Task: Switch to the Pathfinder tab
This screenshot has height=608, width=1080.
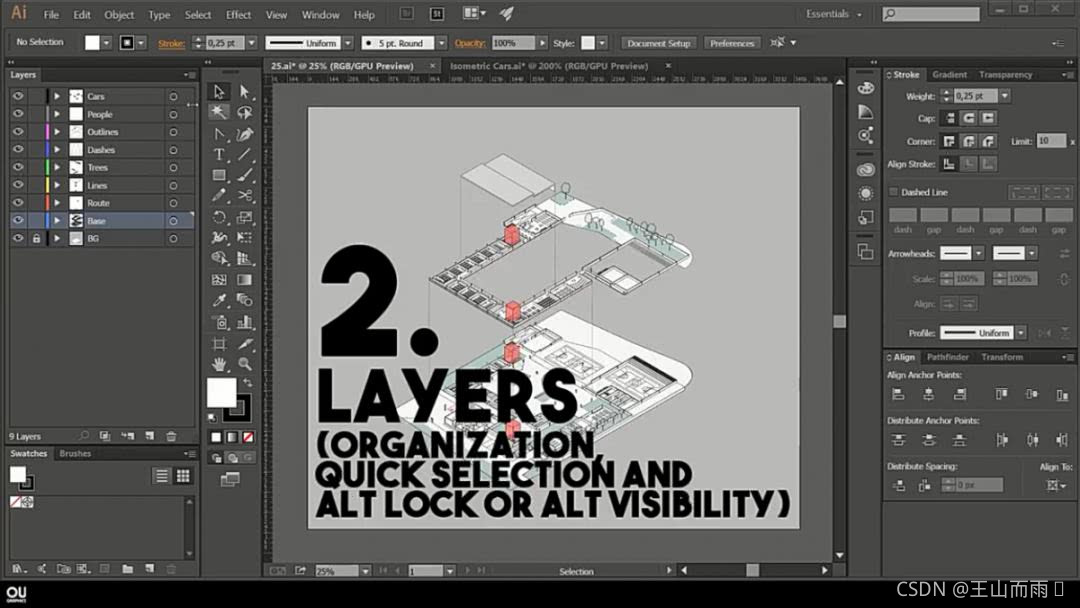Action: [948, 357]
